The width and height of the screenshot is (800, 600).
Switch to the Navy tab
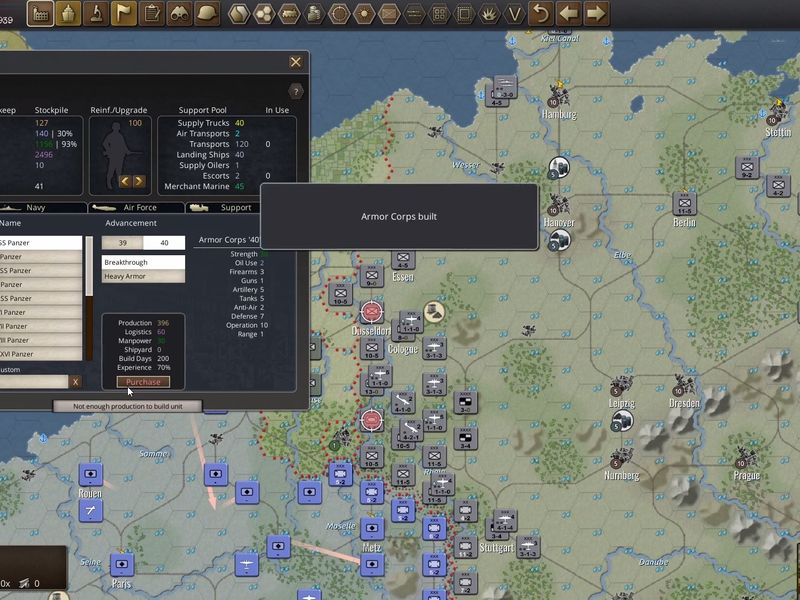tap(43, 208)
